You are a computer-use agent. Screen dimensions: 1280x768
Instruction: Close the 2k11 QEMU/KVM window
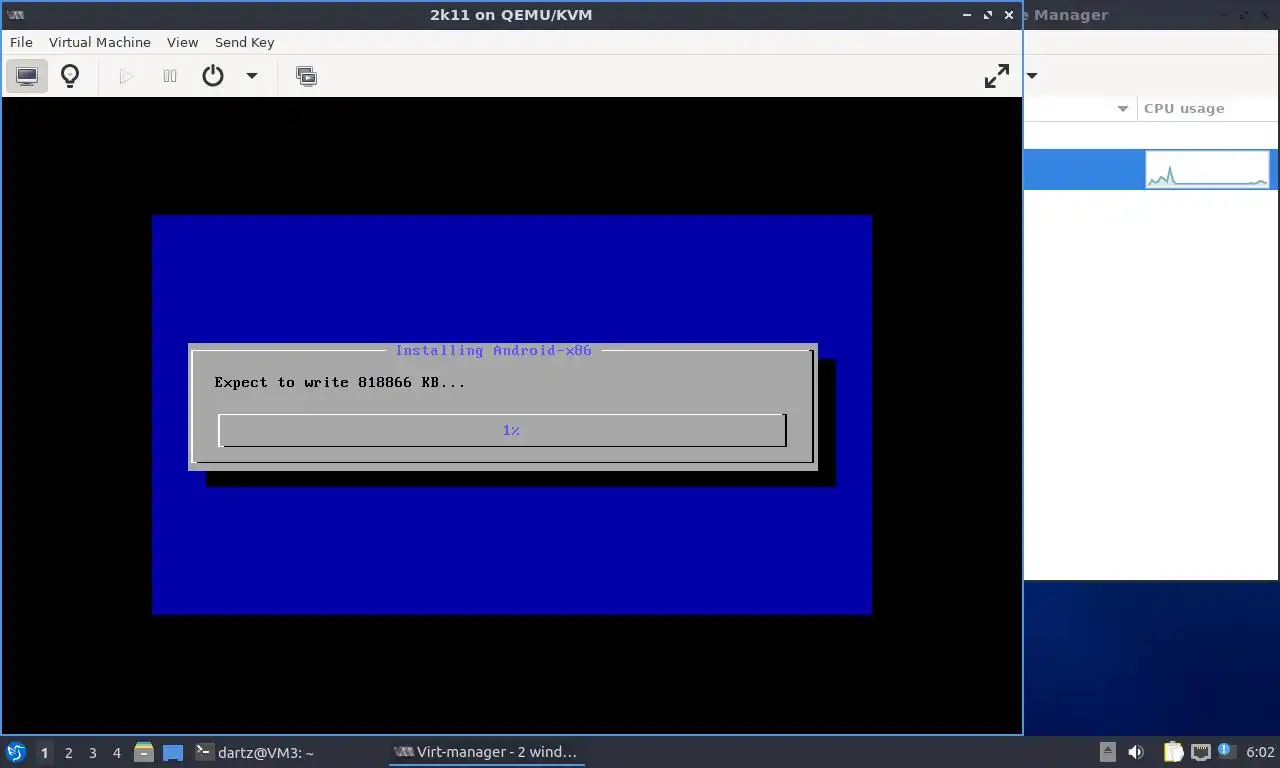pos(1009,15)
